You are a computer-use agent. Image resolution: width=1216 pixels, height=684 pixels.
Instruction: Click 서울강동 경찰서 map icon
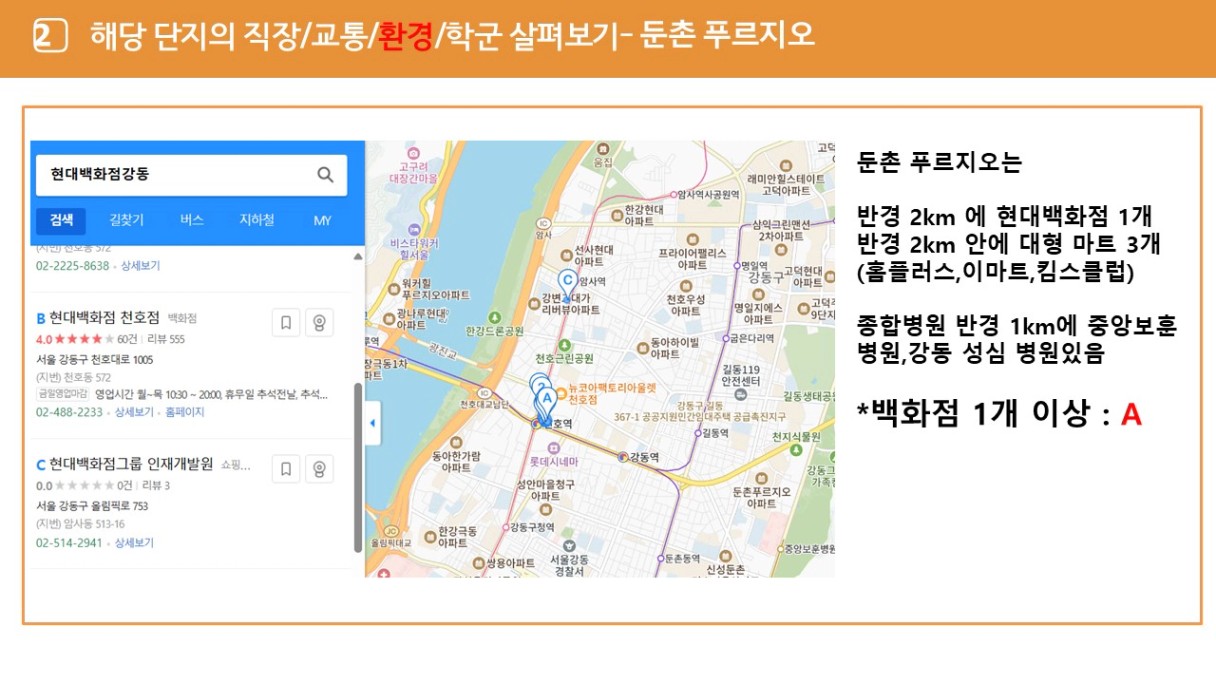point(569,546)
